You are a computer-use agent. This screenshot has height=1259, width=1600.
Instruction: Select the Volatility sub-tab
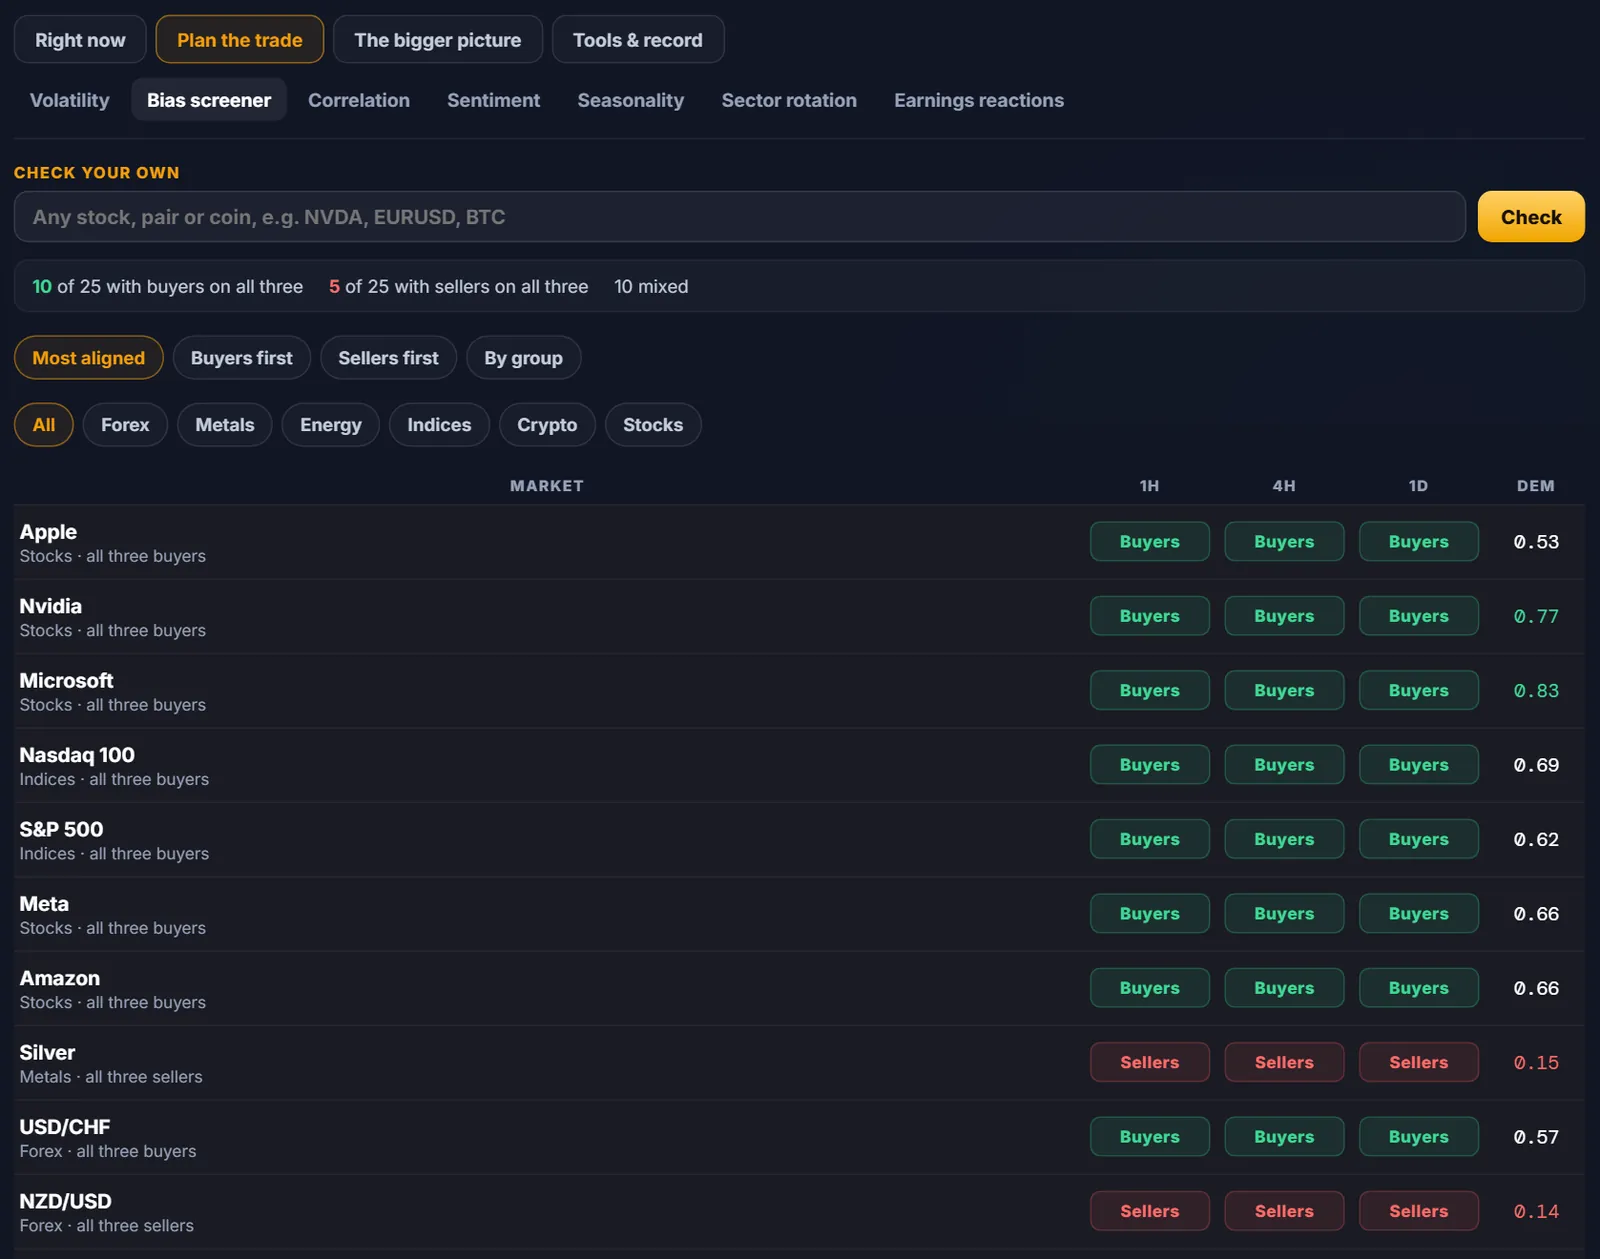click(x=69, y=100)
